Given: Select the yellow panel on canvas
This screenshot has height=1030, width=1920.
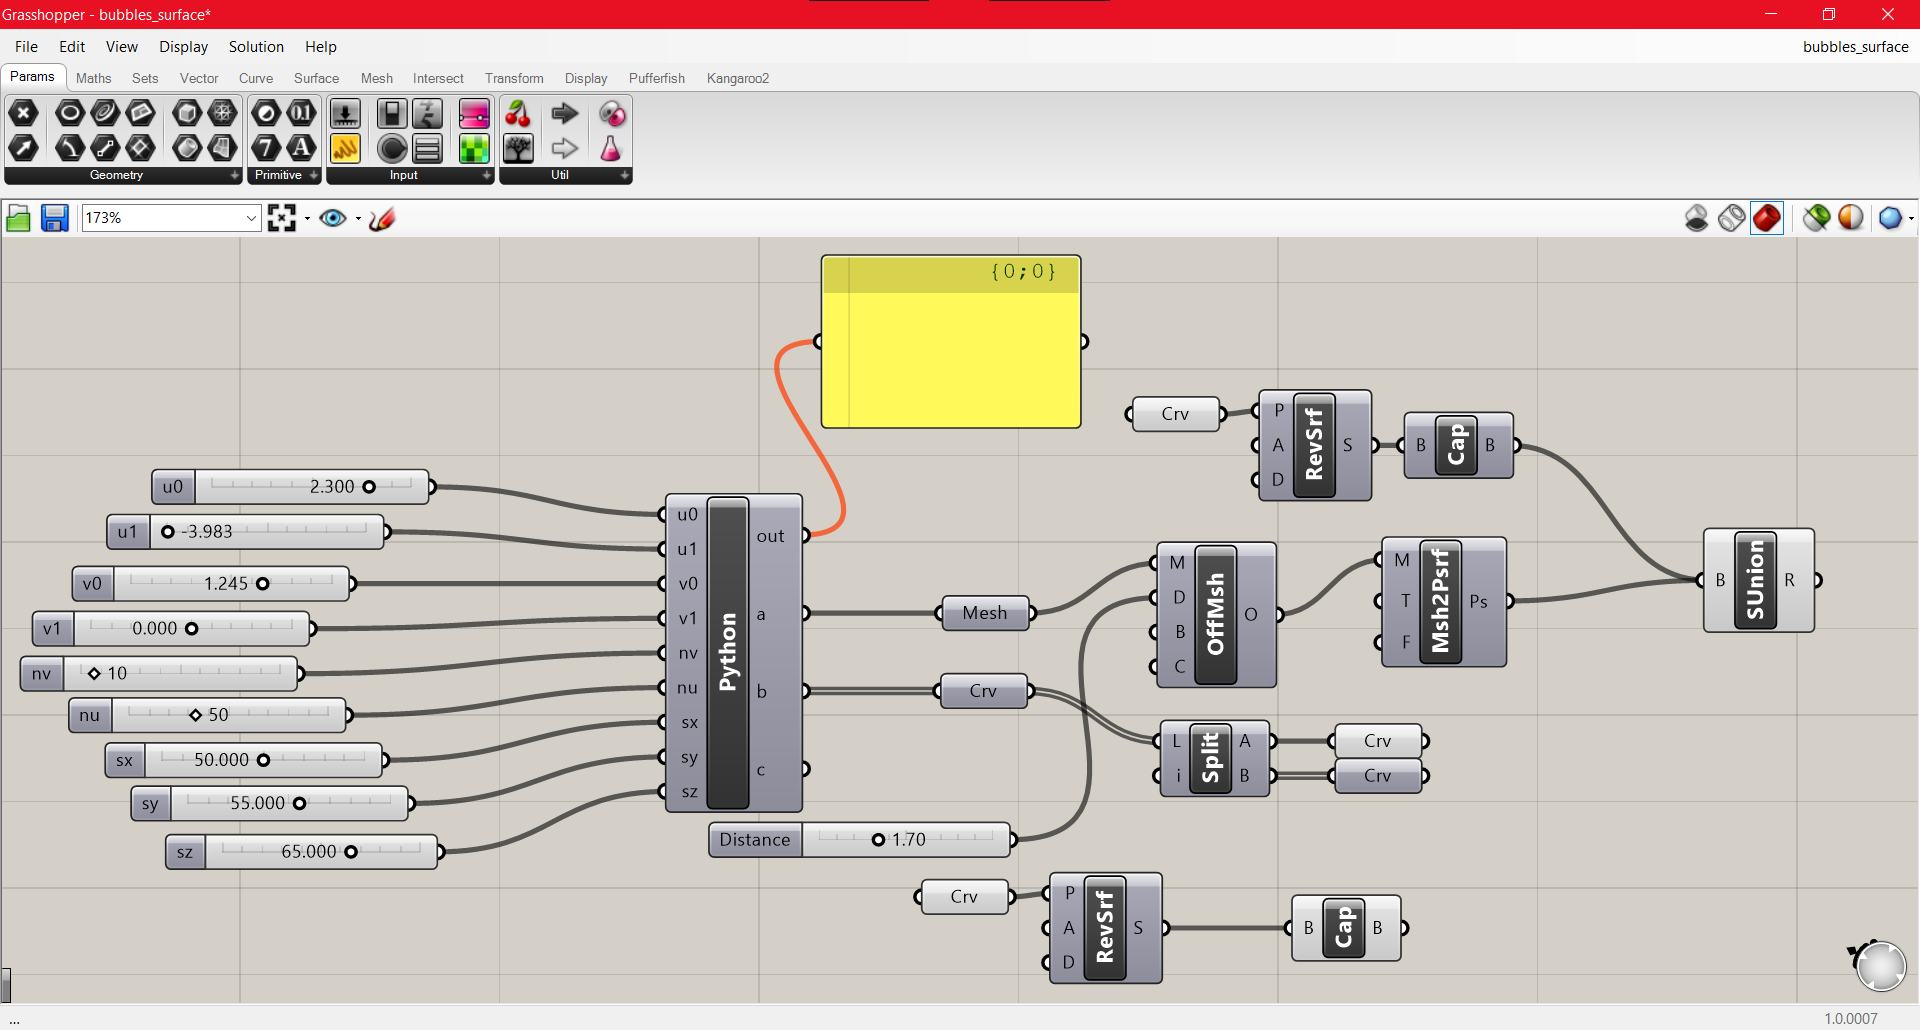Looking at the screenshot, I should (951, 342).
